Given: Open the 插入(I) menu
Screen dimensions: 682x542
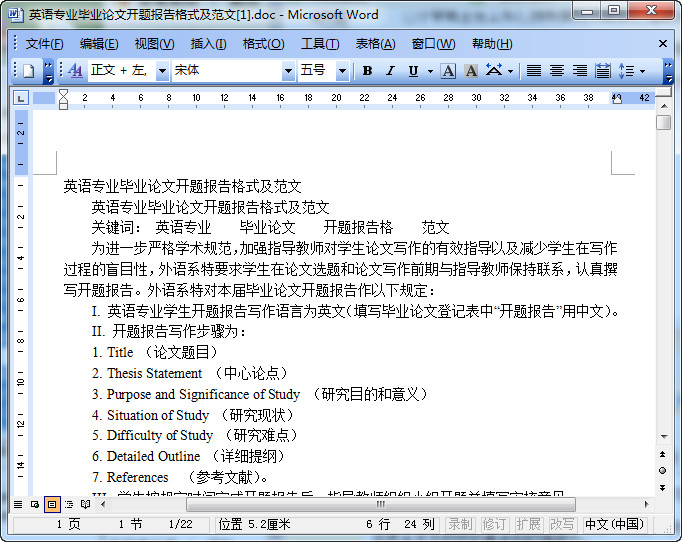Looking at the screenshot, I should [208, 44].
